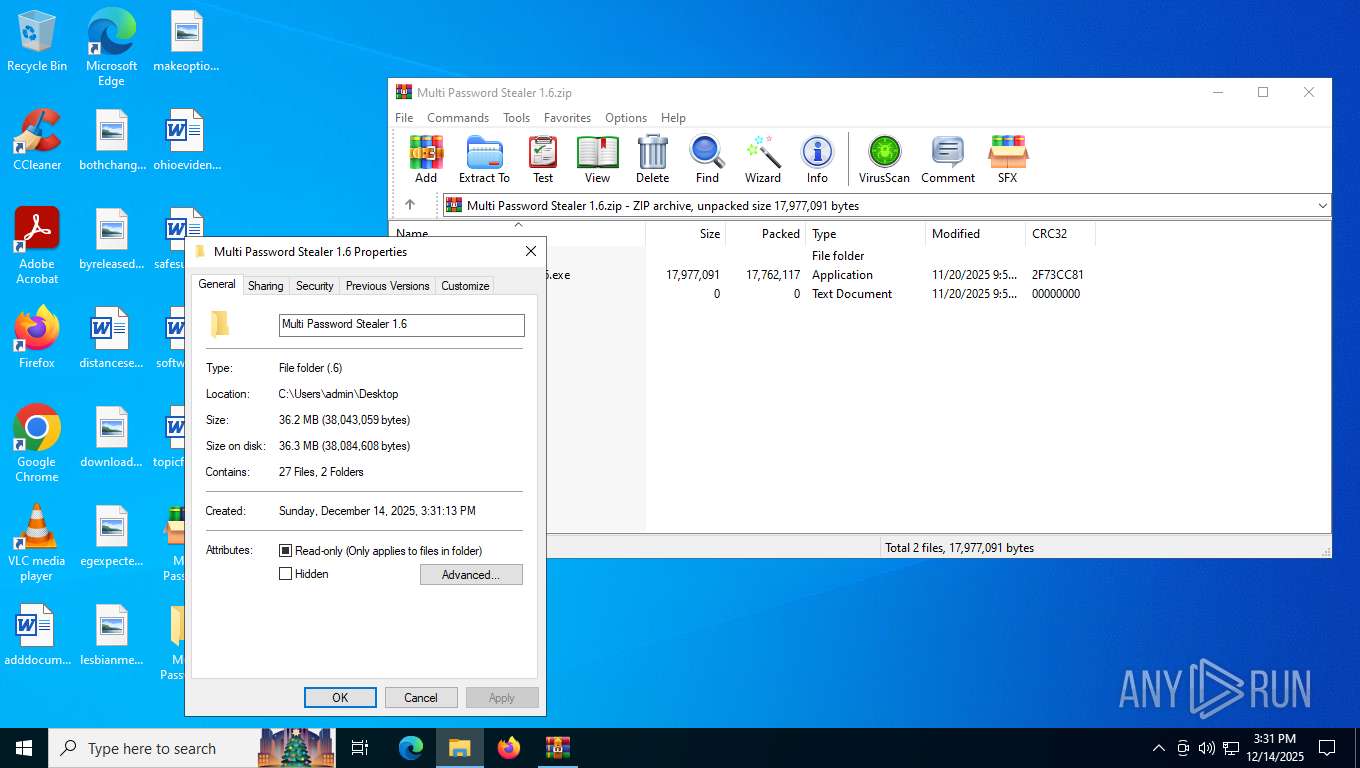Select the File folder row

(x=860, y=256)
